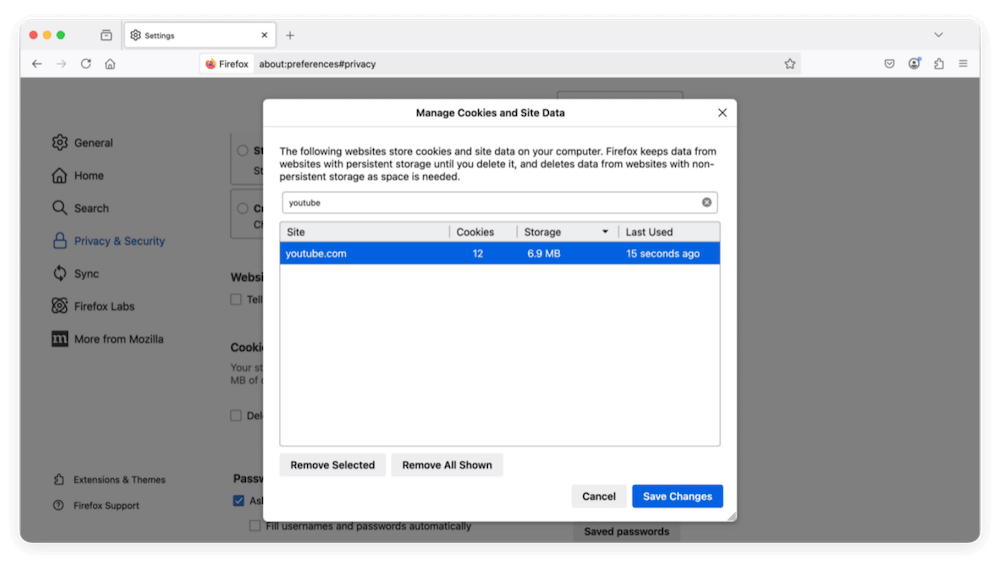The image size is (1000, 562).
Task: Open Saved passwords button
Action: (x=626, y=531)
